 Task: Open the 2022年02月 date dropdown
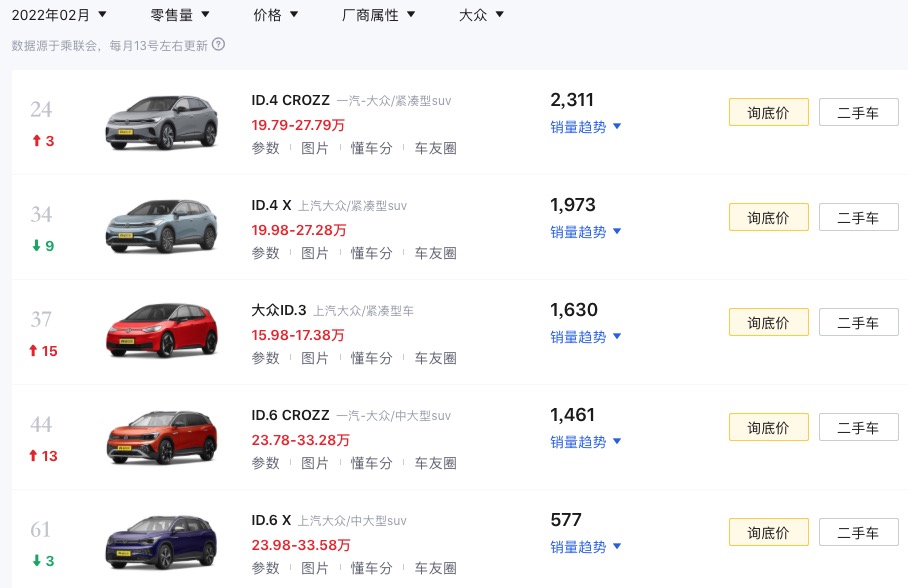tap(59, 15)
